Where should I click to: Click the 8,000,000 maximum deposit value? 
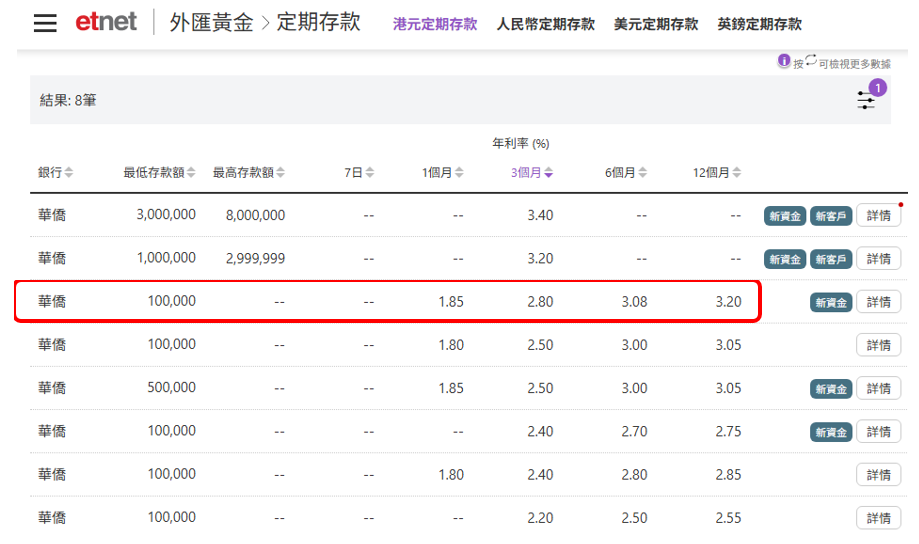point(256,215)
